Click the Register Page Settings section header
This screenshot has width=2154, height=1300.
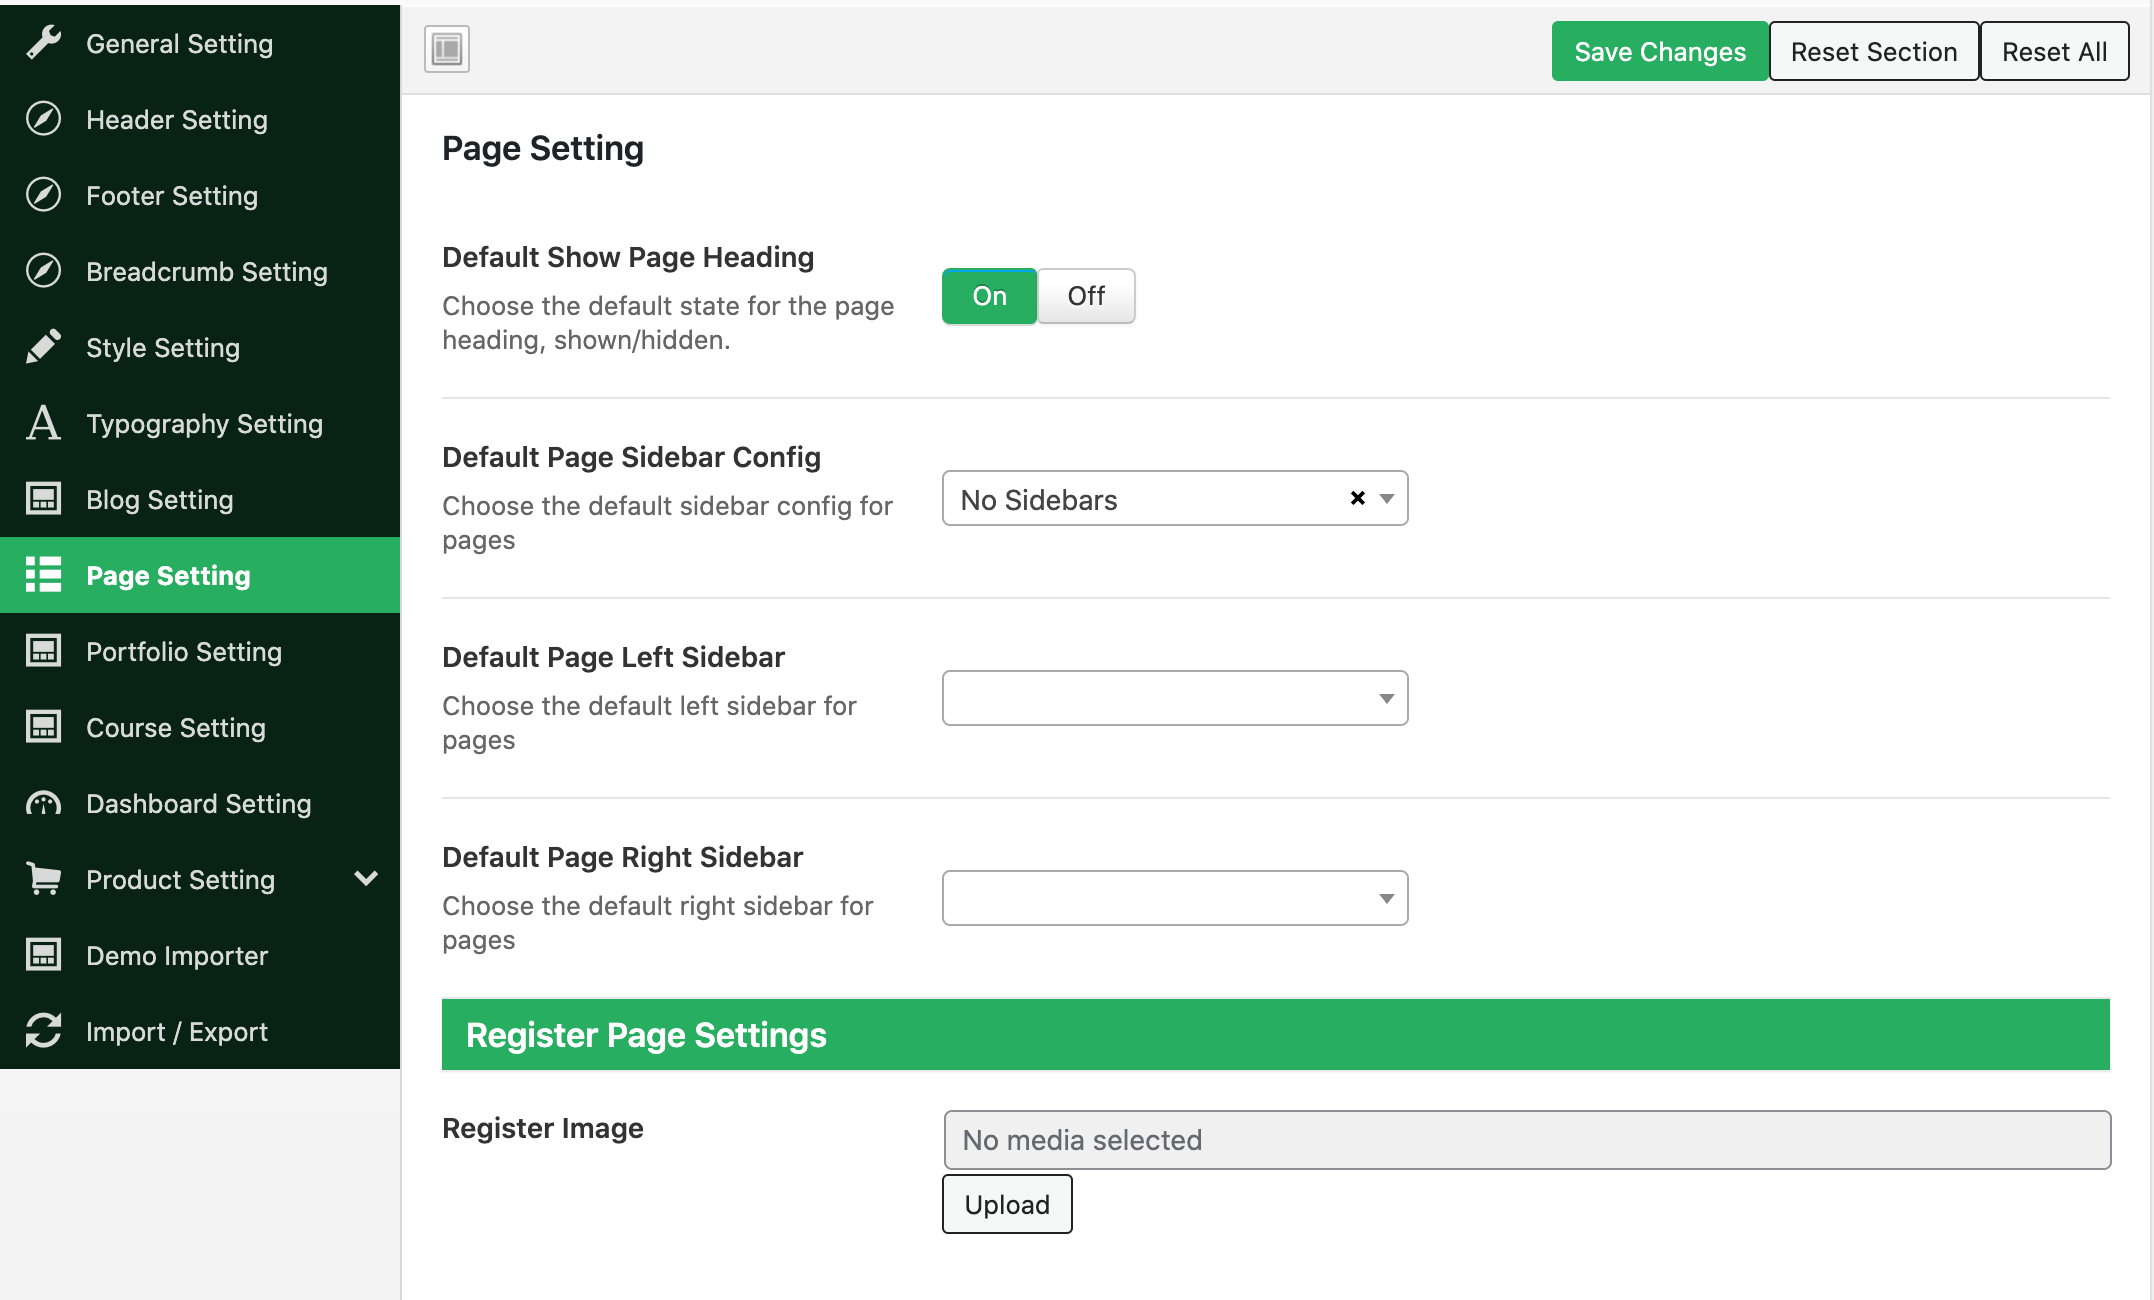coord(1276,1034)
